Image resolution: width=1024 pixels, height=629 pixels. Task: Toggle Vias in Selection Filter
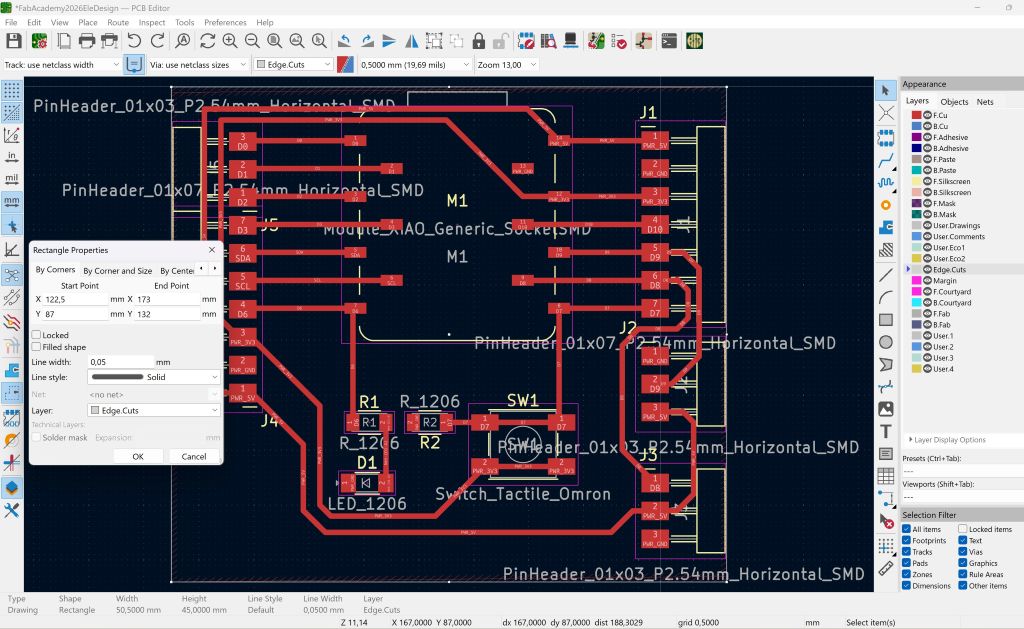coord(963,551)
